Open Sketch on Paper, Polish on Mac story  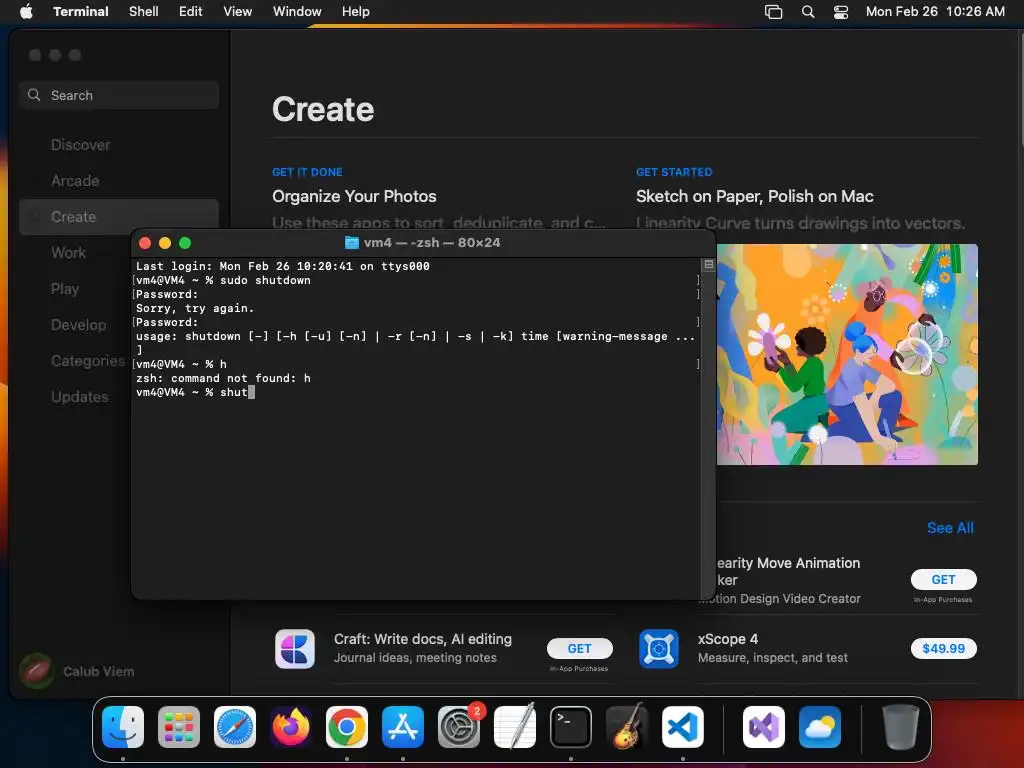point(754,197)
